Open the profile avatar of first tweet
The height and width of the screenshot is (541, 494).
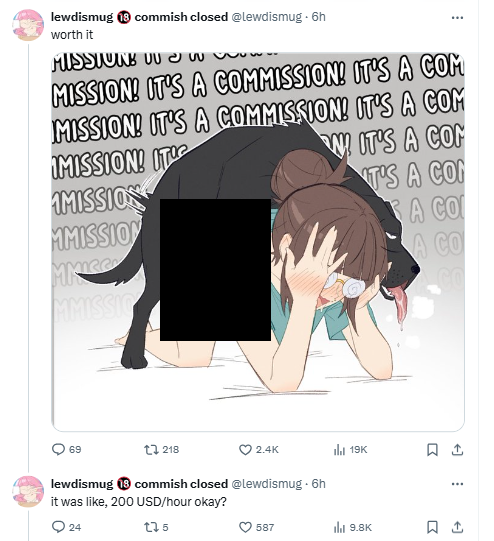coord(28,25)
